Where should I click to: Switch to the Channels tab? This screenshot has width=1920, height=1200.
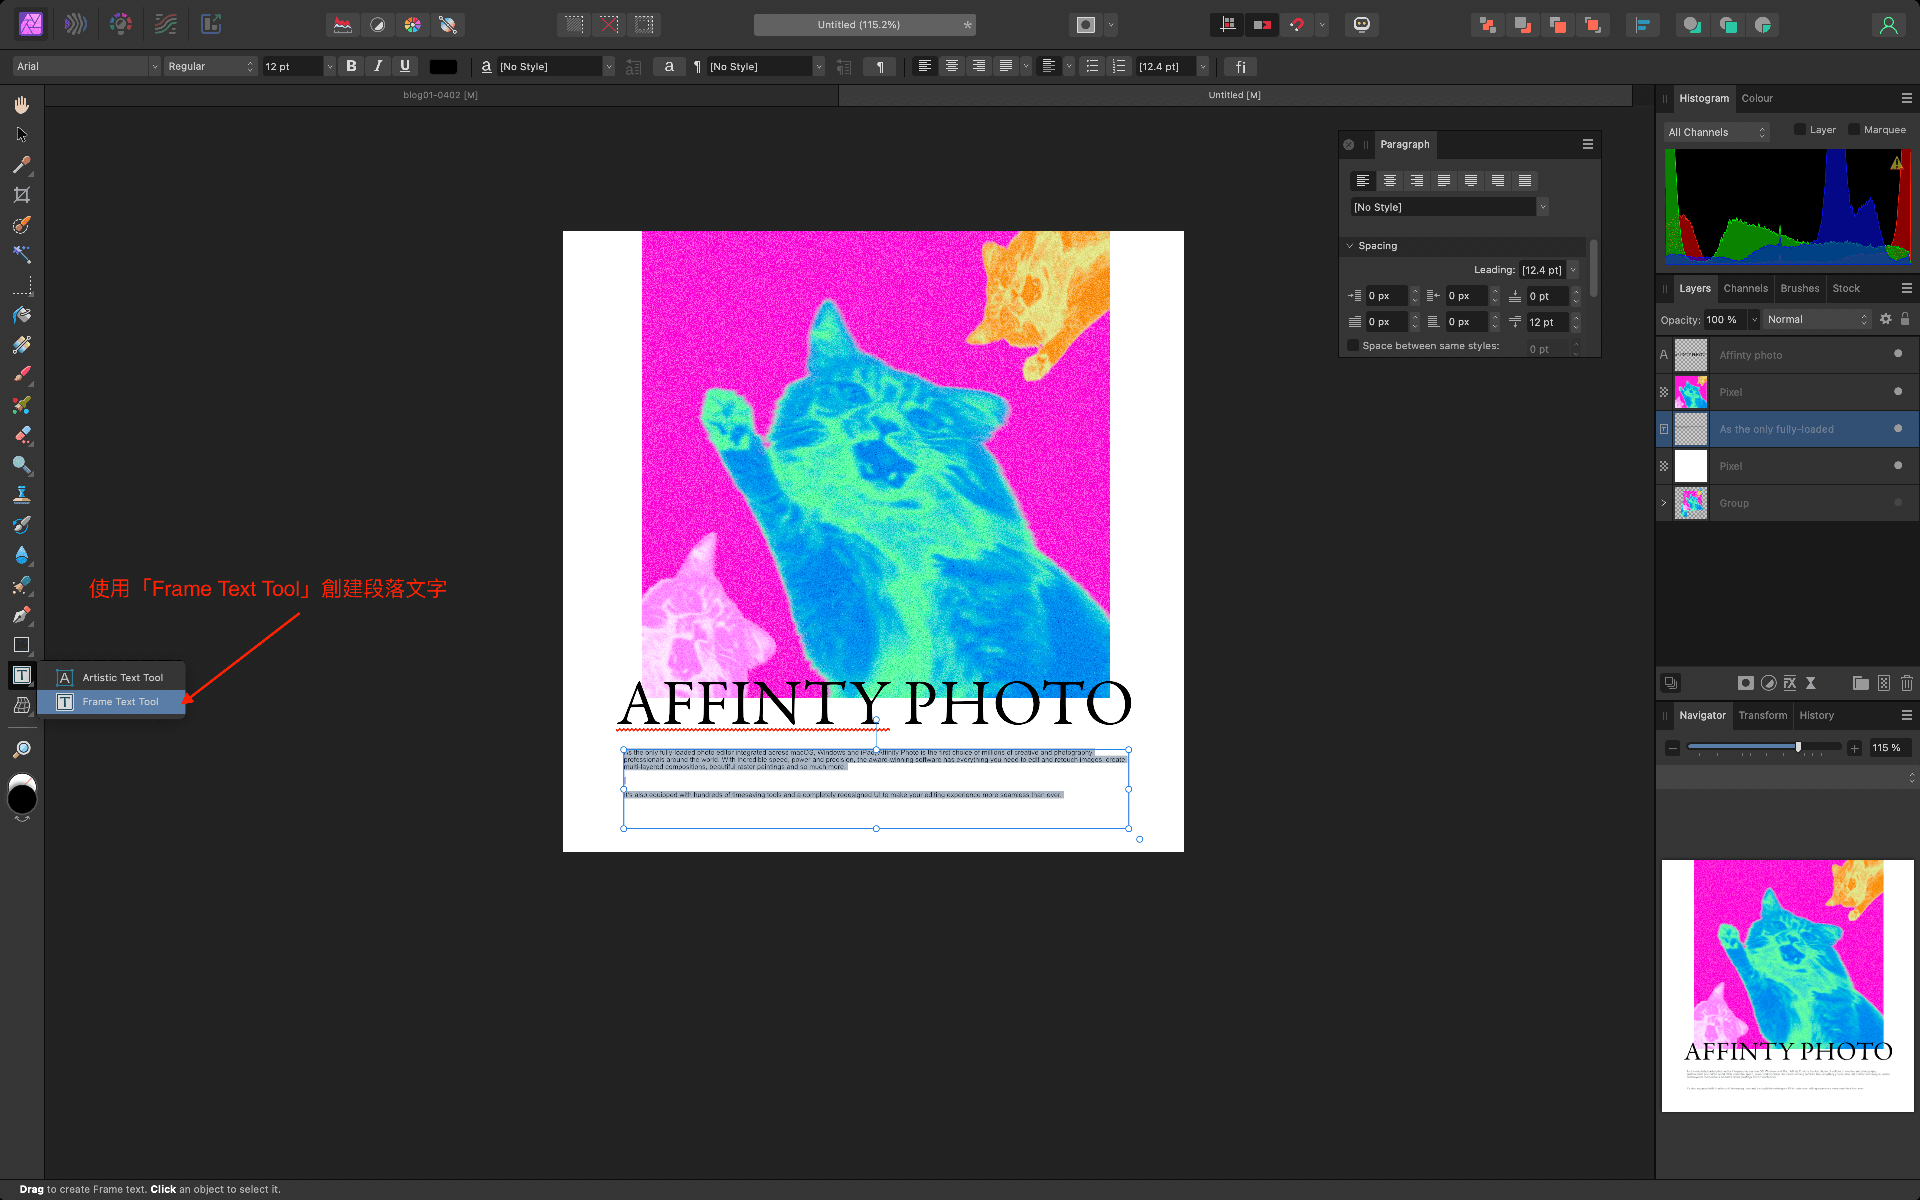[1744, 288]
